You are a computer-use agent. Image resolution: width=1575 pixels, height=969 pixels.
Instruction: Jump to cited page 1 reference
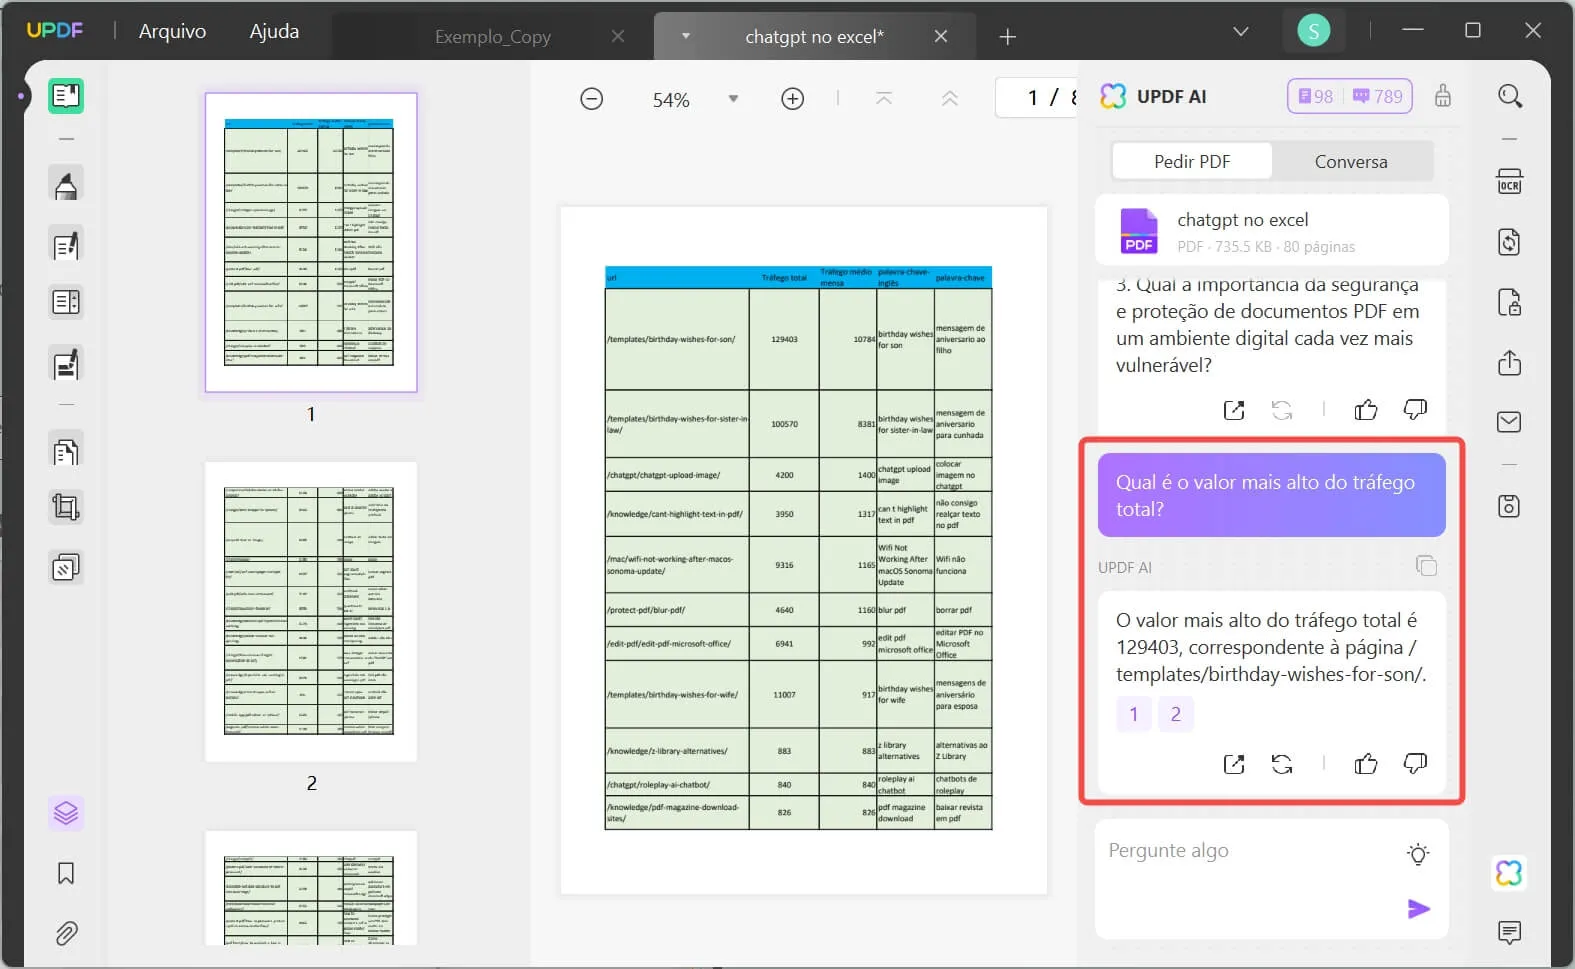click(x=1134, y=714)
